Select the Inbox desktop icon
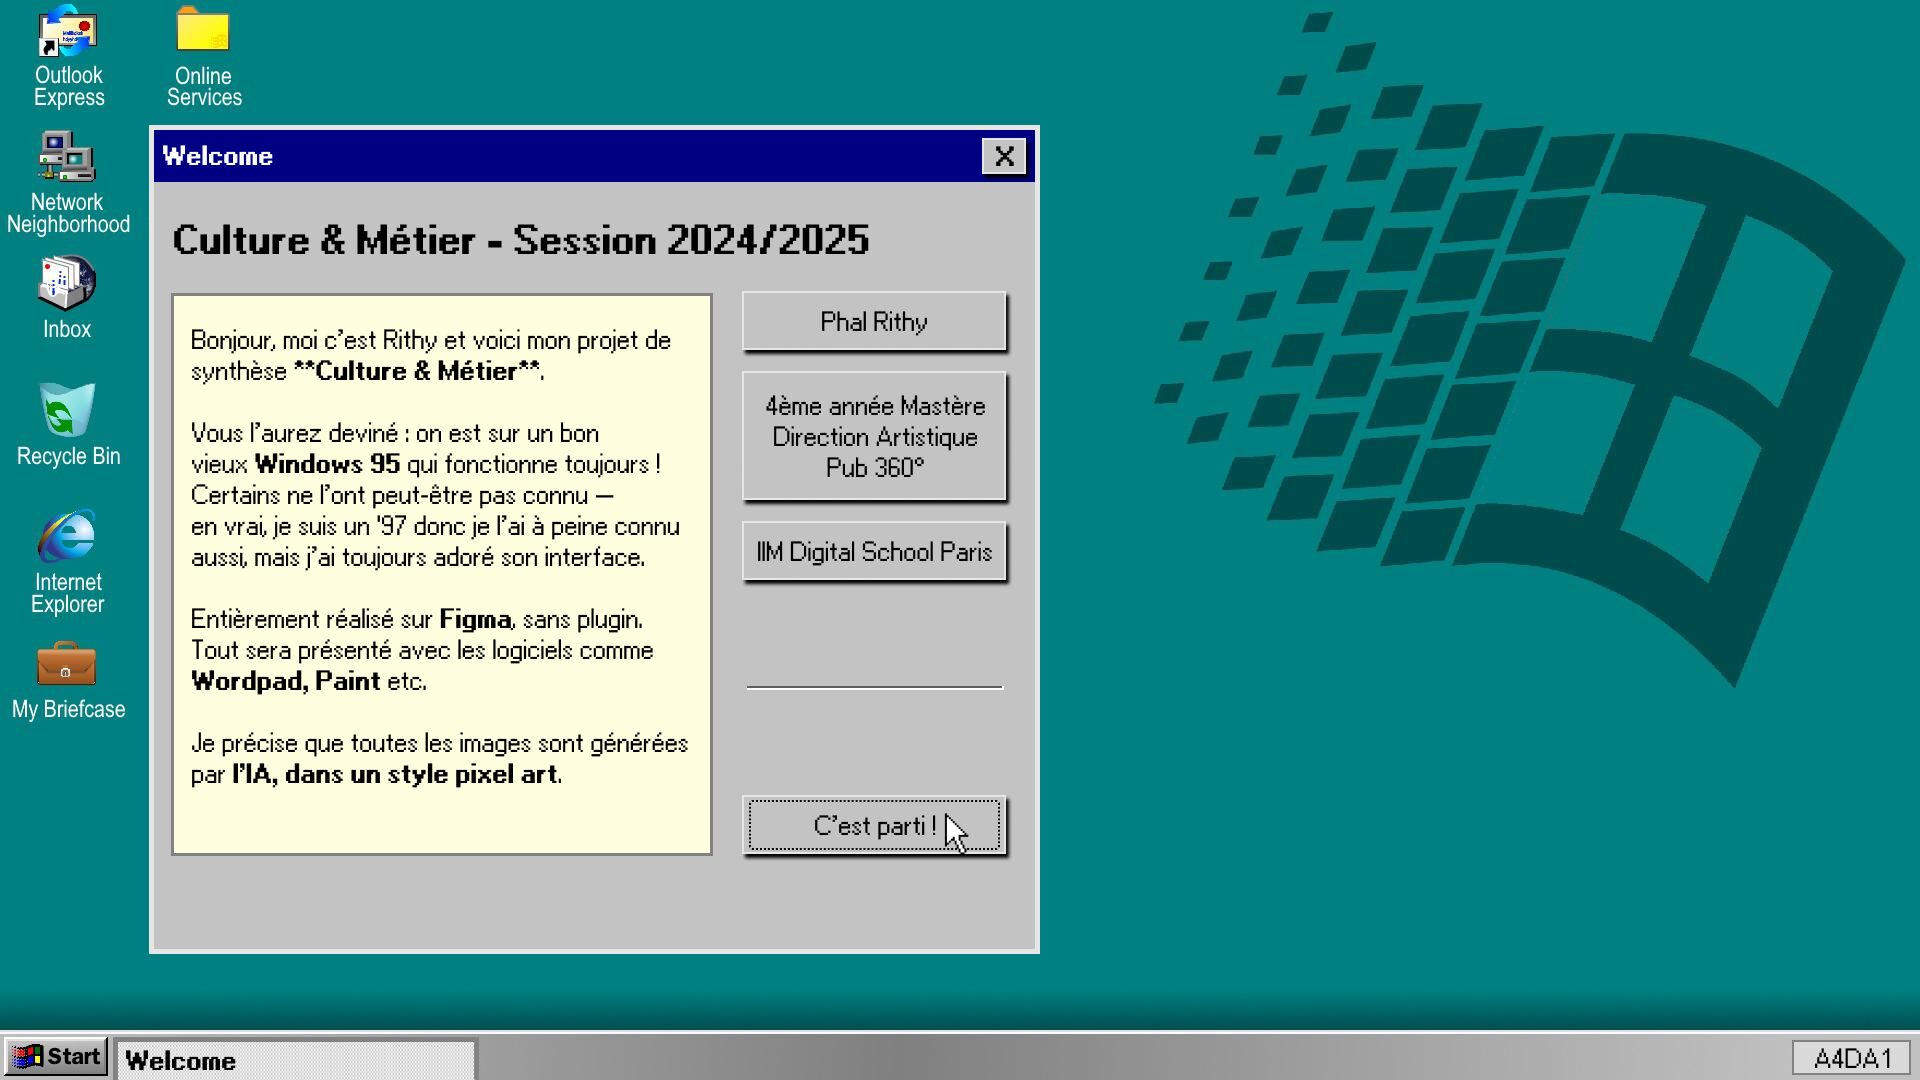Screen dimensions: 1920x1080 pos(67,298)
